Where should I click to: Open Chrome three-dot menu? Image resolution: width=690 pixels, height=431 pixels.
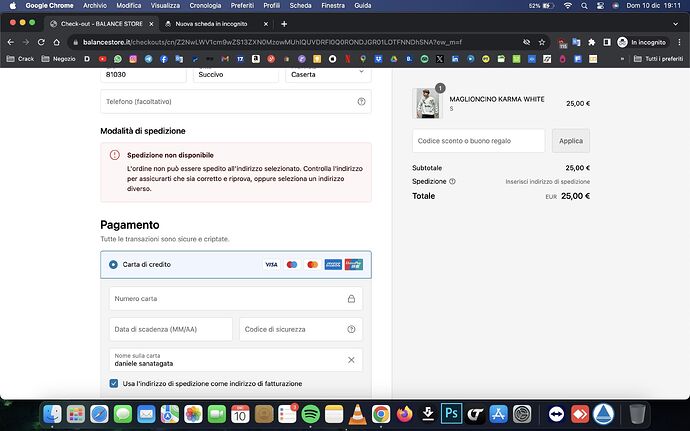(679, 42)
